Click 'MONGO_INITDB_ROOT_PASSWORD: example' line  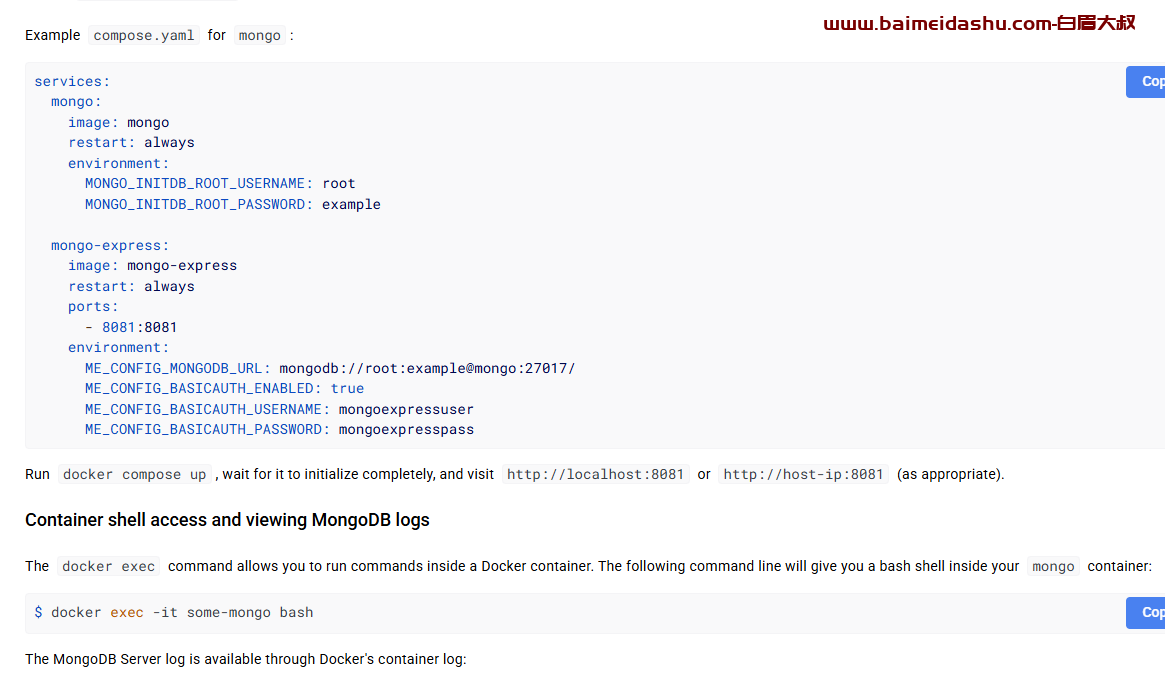(x=233, y=204)
